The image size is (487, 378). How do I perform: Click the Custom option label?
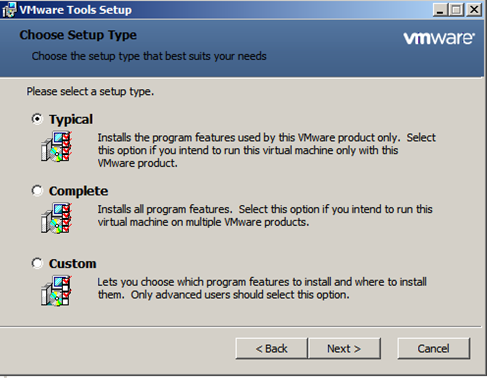(x=72, y=263)
